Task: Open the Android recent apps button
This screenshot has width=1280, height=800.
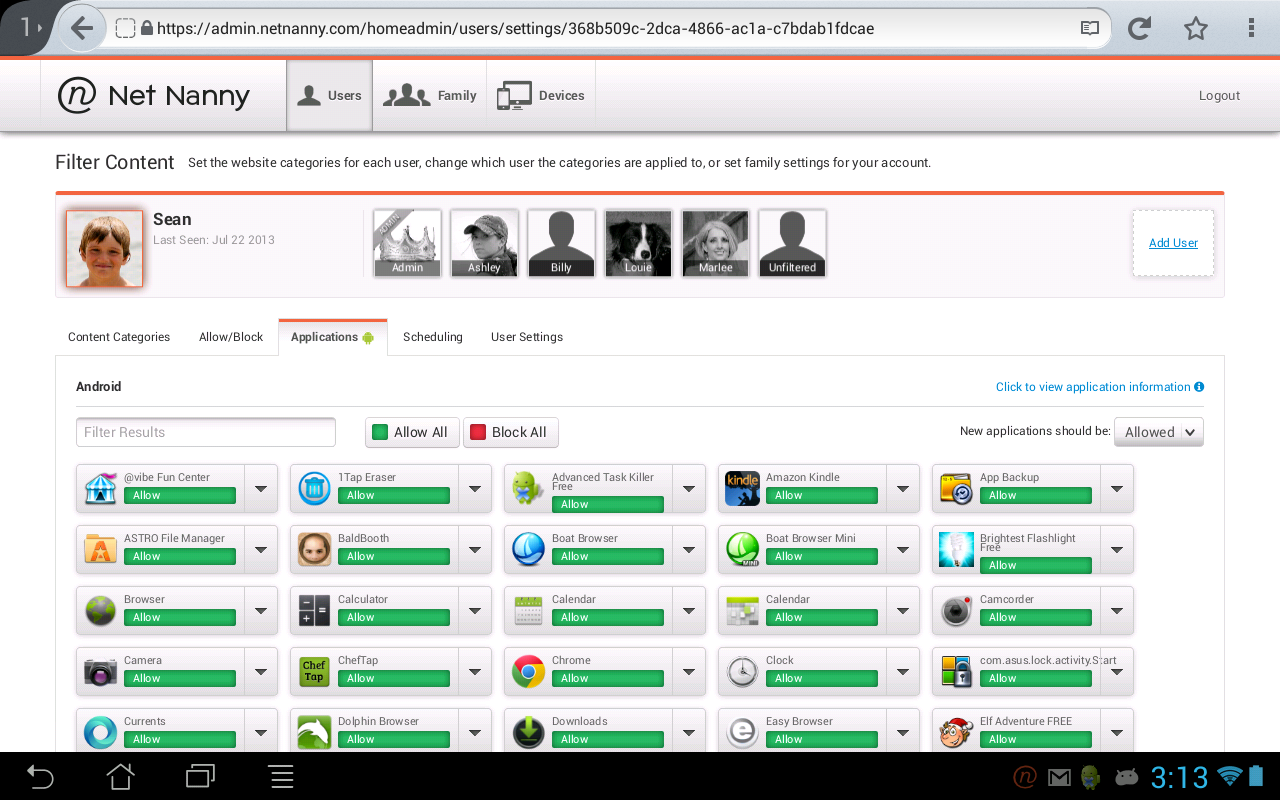Action: 201,776
